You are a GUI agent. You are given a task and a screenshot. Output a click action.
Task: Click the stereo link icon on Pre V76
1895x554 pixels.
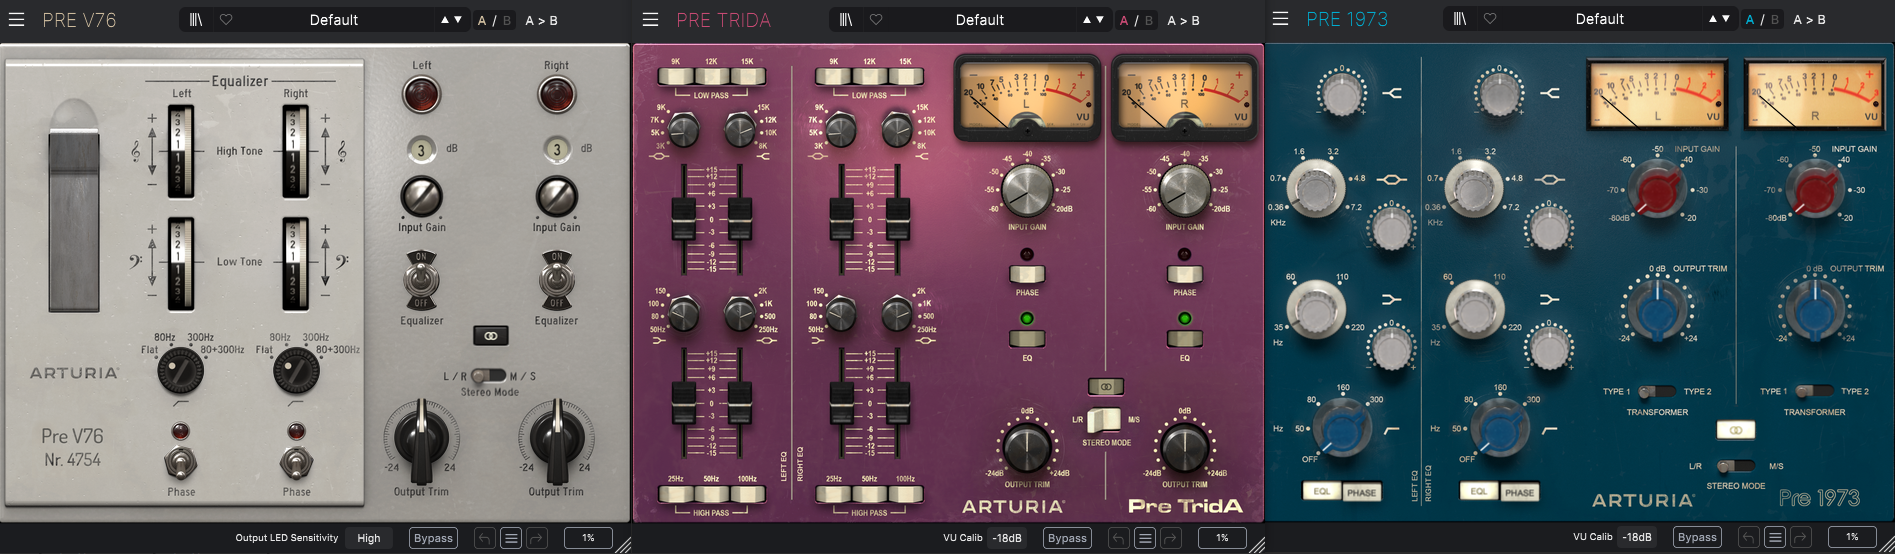(x=490, y=336)
